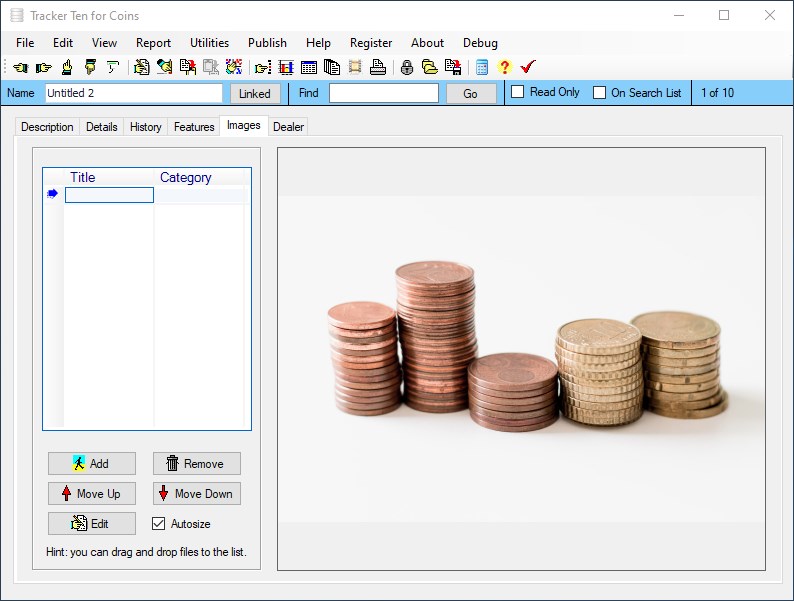794x601 pixels.
Task: Open the About menu
Action: click(x=427, y=43)
